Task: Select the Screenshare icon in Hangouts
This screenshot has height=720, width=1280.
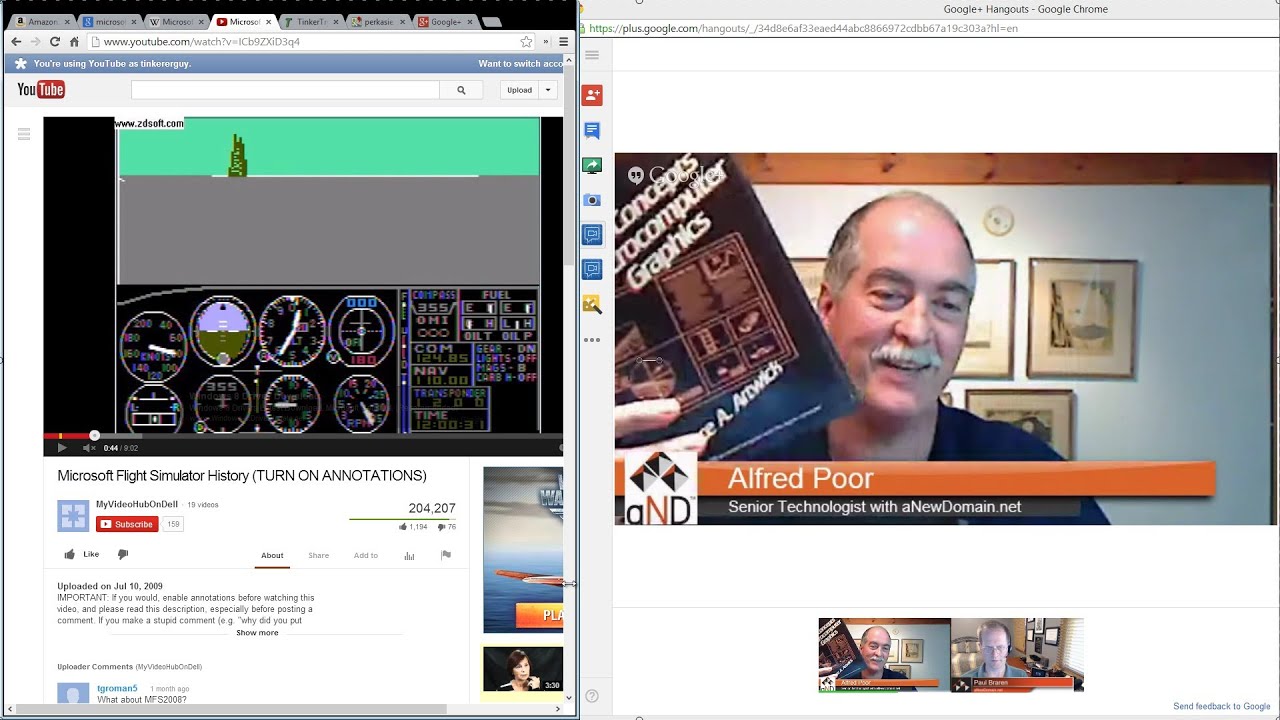Action: coord(592,165)
